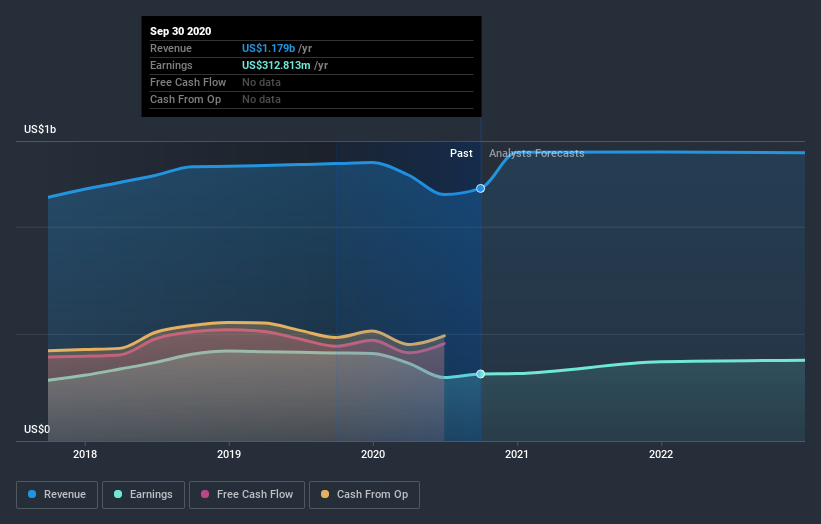821x524 pixels.
Task: Select the Revenue data point marker on chart
Action: [x=480, y=188]
